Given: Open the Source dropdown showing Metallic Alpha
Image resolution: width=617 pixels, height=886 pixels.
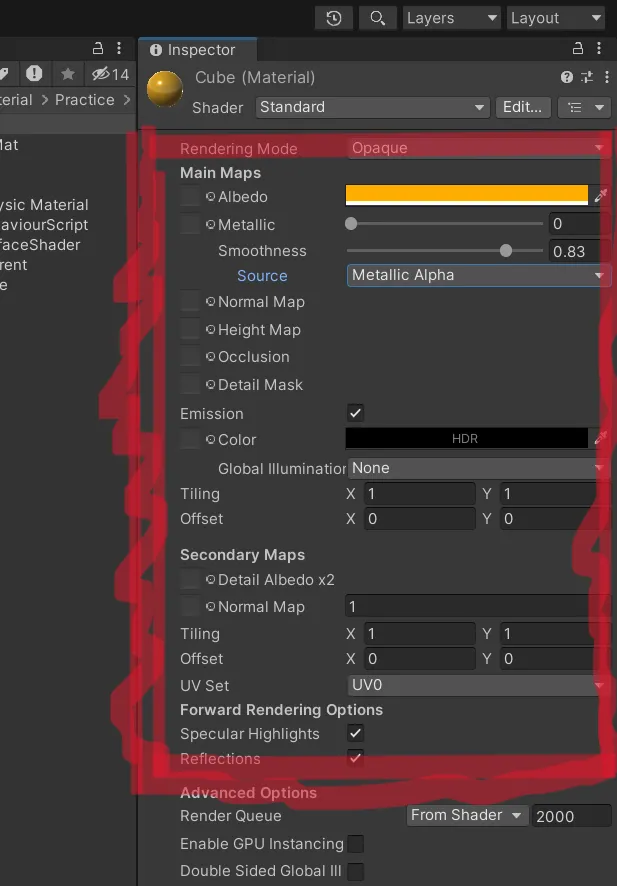Looking at the screenshot, I should point(478,275).
